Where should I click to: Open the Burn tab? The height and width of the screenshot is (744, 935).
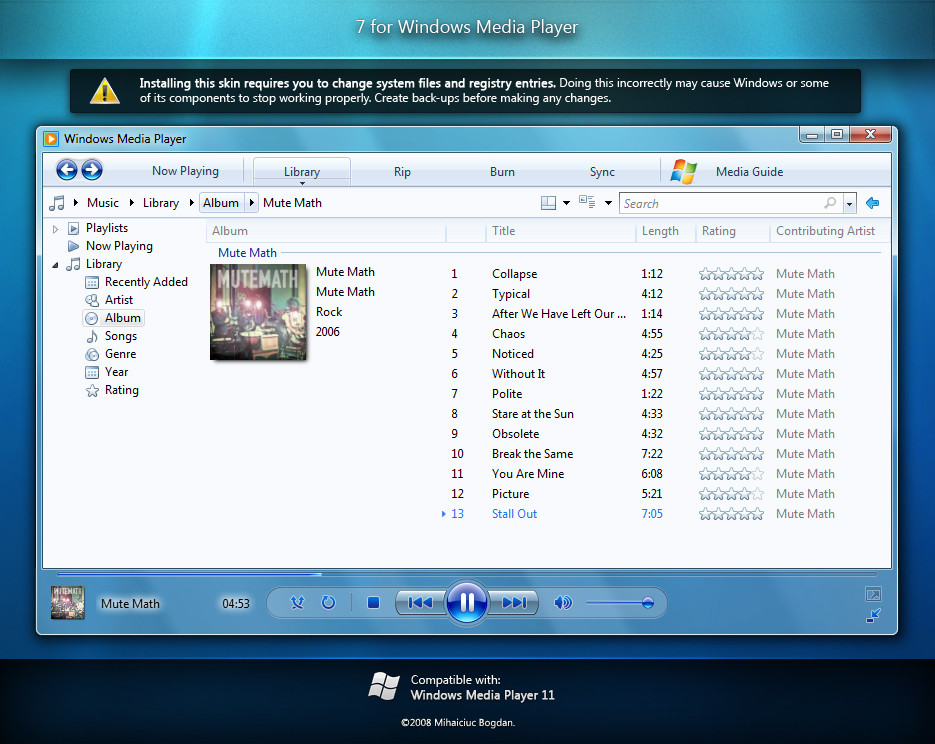coord(502,172)
